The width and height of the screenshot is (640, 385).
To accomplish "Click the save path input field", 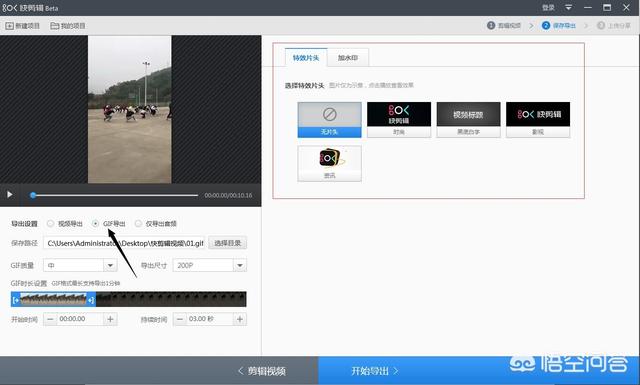I will tap(124, 243).
